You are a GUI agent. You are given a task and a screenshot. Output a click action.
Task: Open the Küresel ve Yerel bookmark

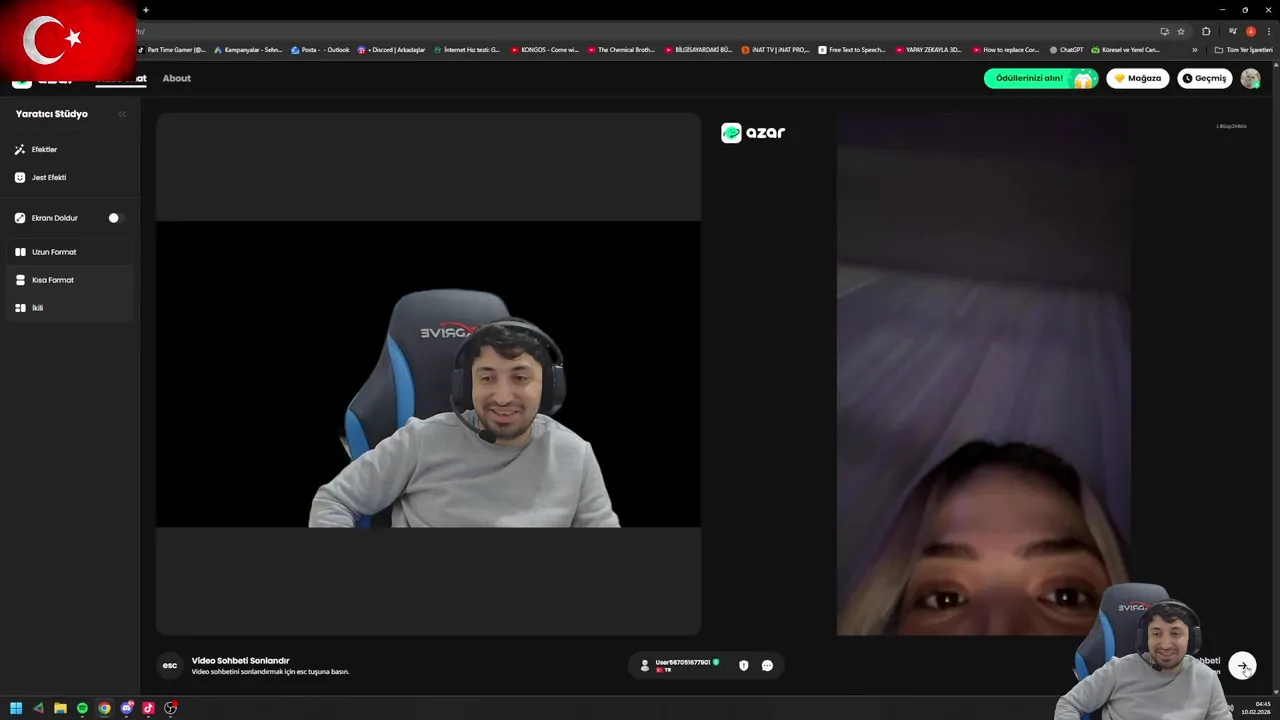pyautogui.click(x=1126, y=50)
